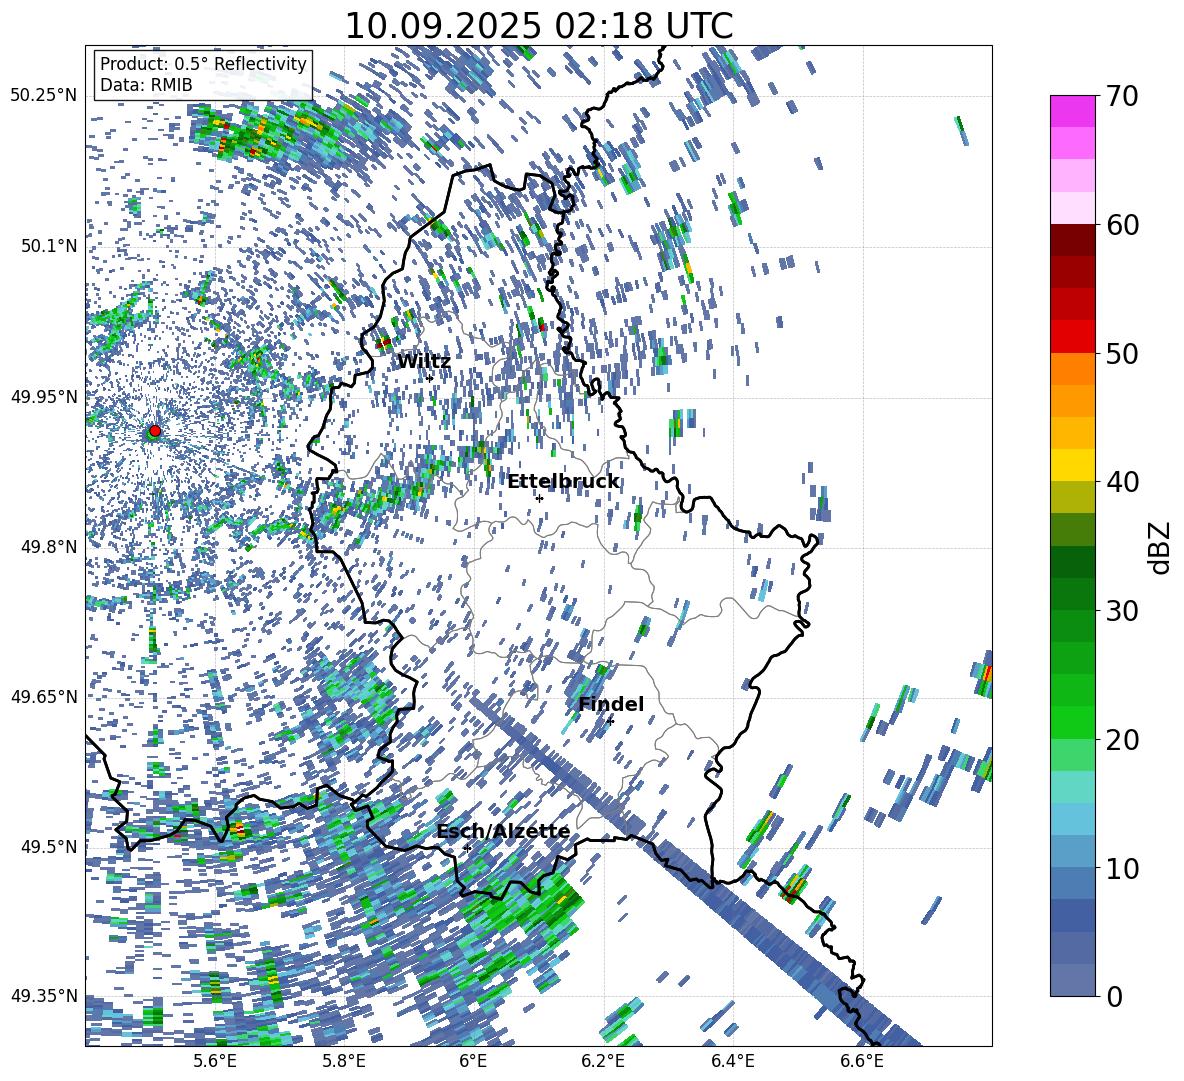Click the Ettelbruck city label
This screenshot has height=1081, width=1184.
[563, 482]
